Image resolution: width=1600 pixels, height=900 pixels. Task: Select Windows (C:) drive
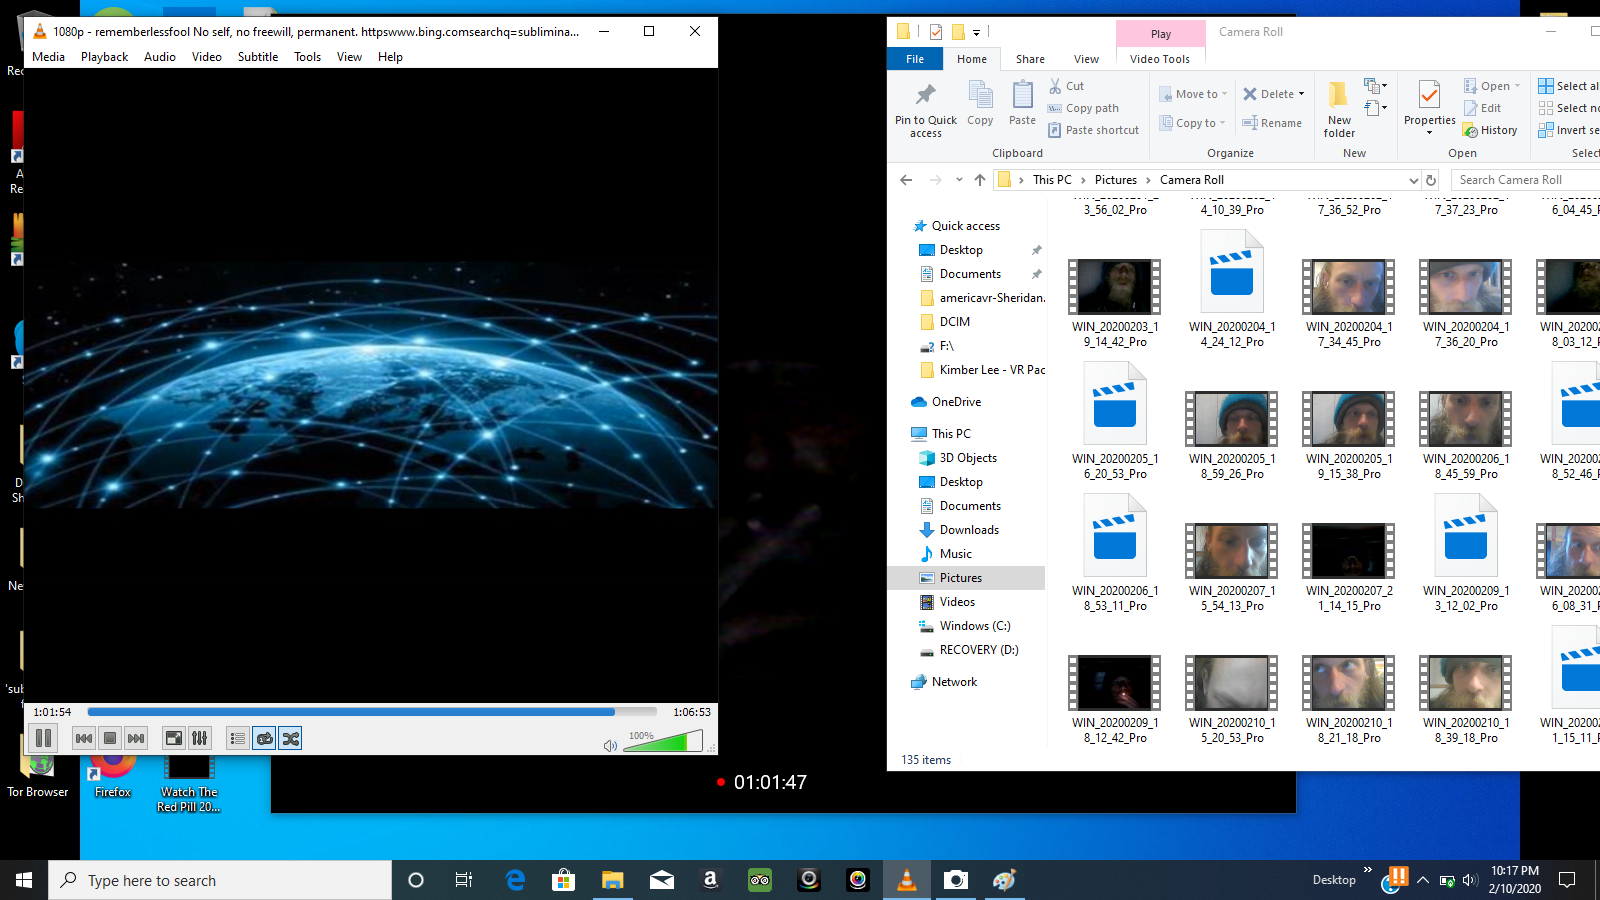coord(975,626)
